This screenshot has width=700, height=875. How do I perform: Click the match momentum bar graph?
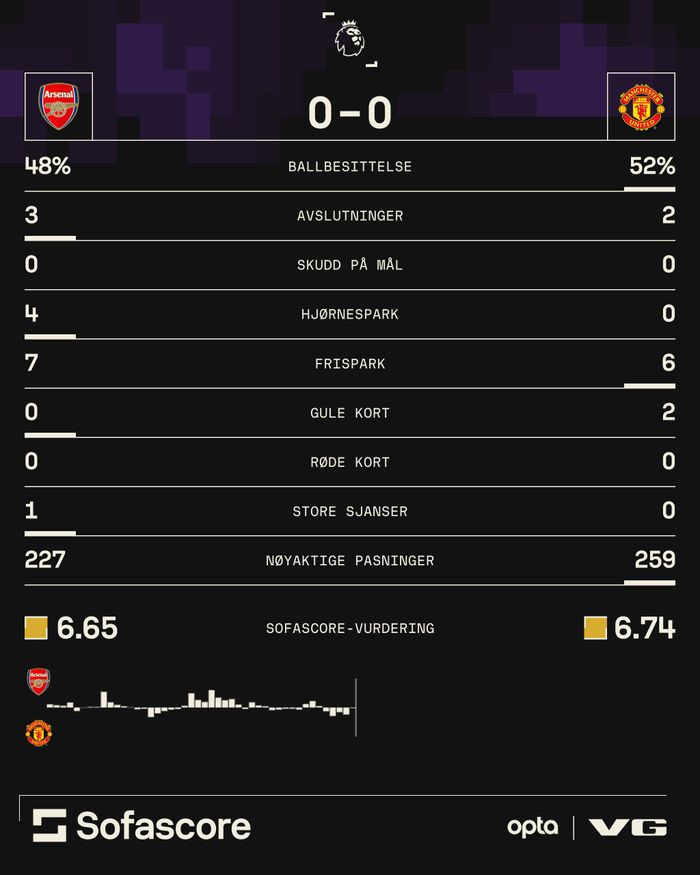pos(200,706)
